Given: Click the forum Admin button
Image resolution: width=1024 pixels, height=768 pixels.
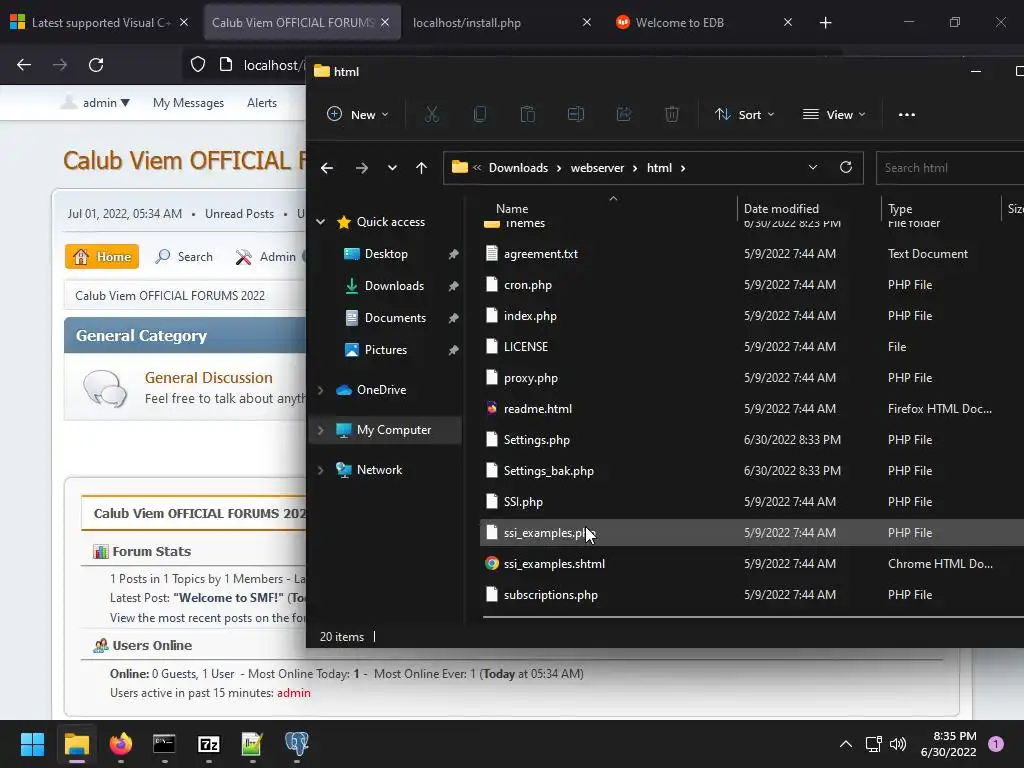Looking at the screenshot, I should pos(266,257).
